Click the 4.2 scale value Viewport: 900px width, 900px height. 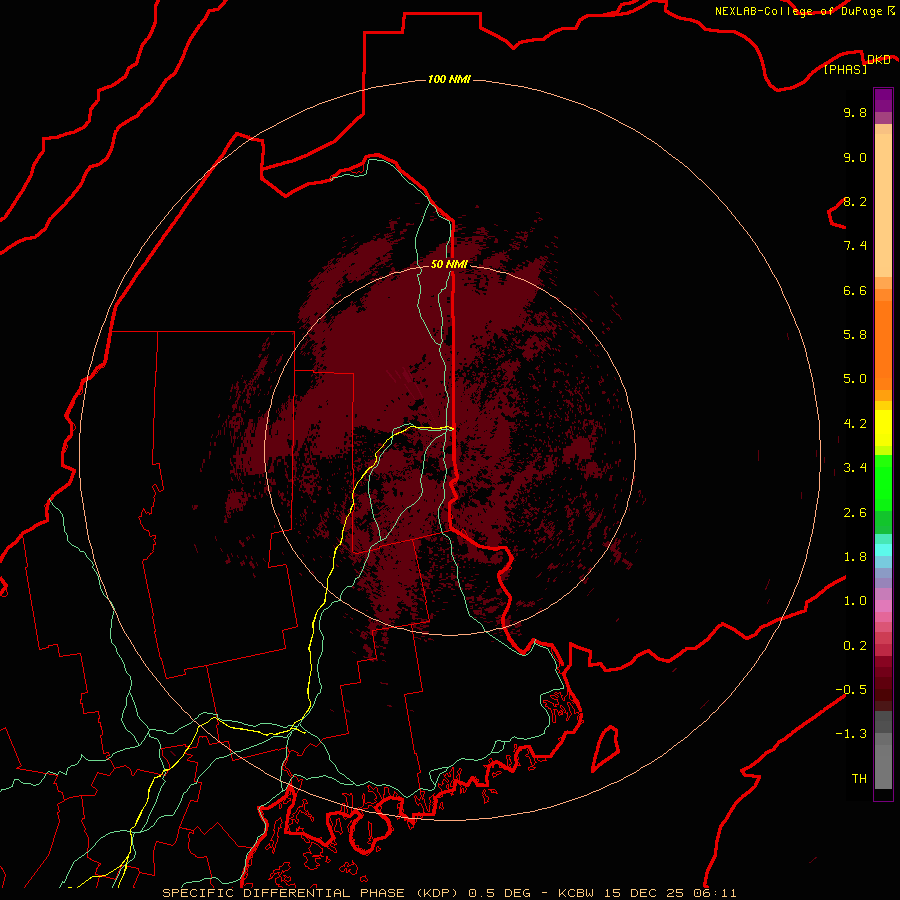pyautogui.click(x=855, y=424)
